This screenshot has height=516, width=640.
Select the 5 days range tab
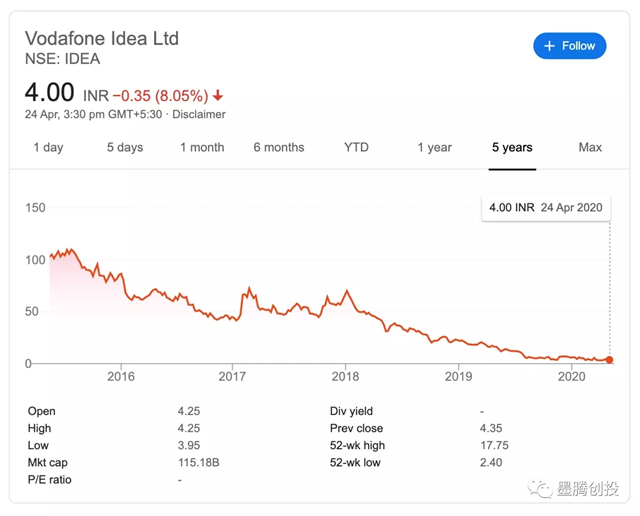pyautogui.click(x=125, y=147)
